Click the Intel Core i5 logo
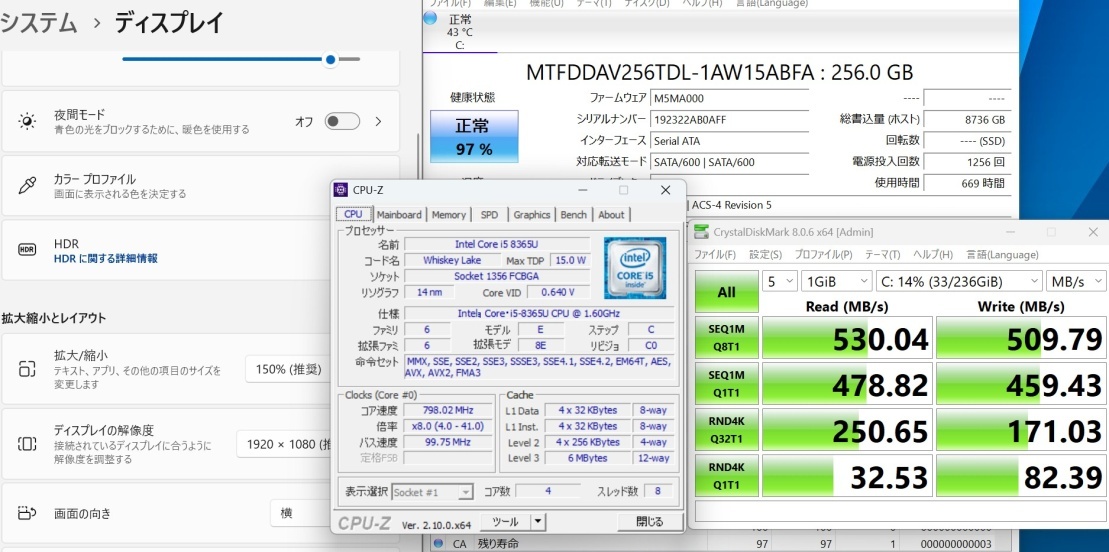1109x552 pixels. point(634,268)
